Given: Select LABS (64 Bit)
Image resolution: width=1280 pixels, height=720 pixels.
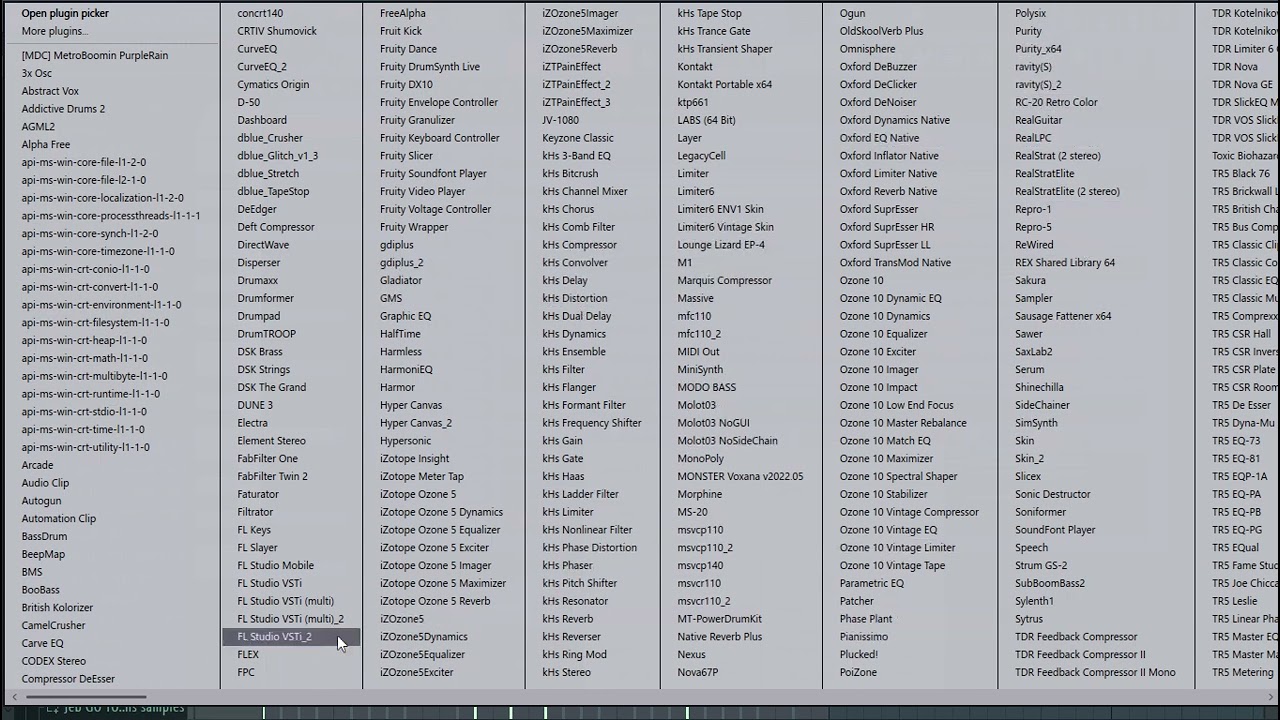Looking at the screenshot, I should 706,121.
